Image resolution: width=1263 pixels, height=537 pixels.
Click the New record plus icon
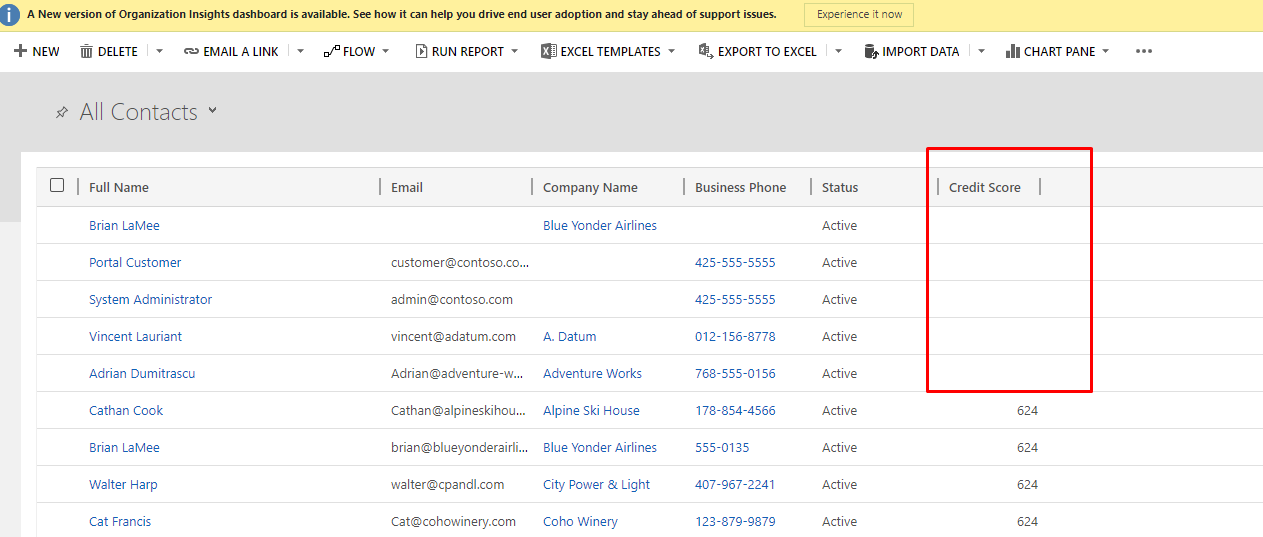pyautogui.click(x=20, y=51)
